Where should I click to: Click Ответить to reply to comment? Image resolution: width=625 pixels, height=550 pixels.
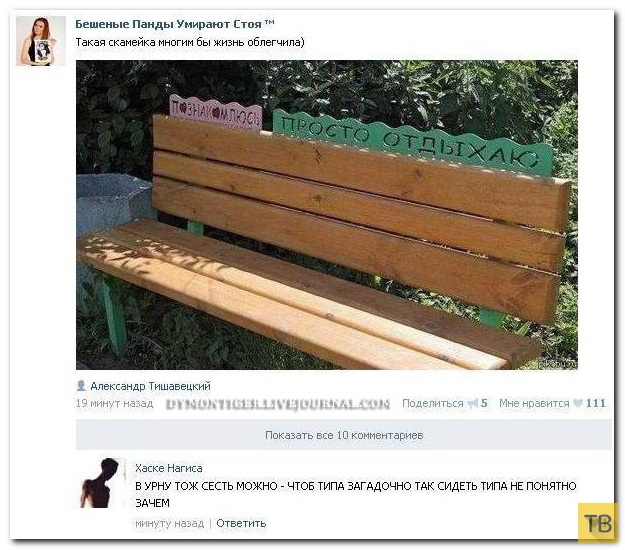(x=241, y=523)
